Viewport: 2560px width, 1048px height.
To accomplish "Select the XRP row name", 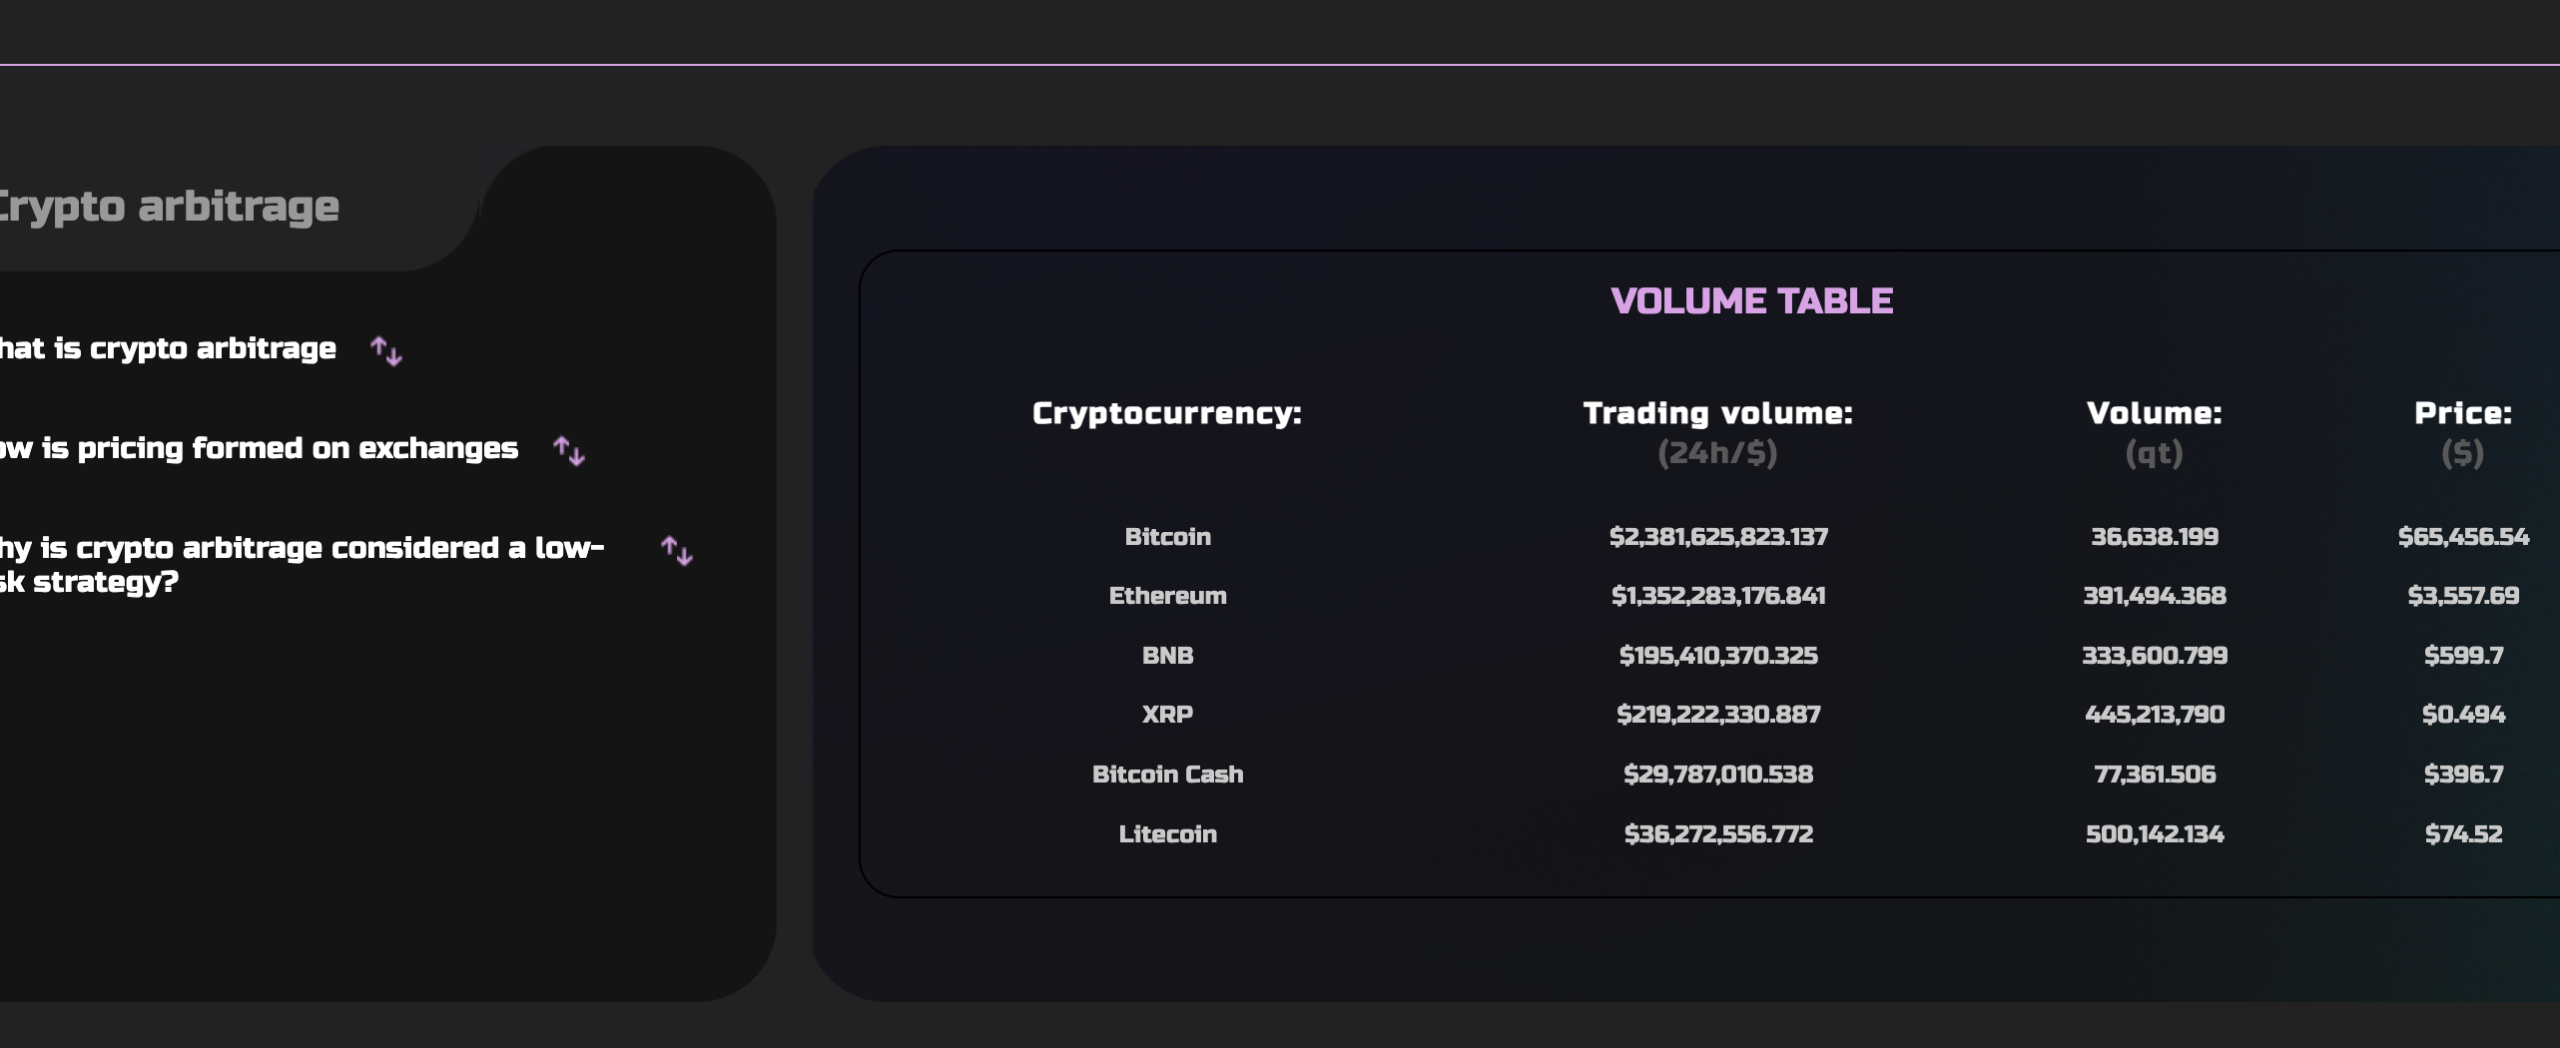I will [x=1167, y=715].
